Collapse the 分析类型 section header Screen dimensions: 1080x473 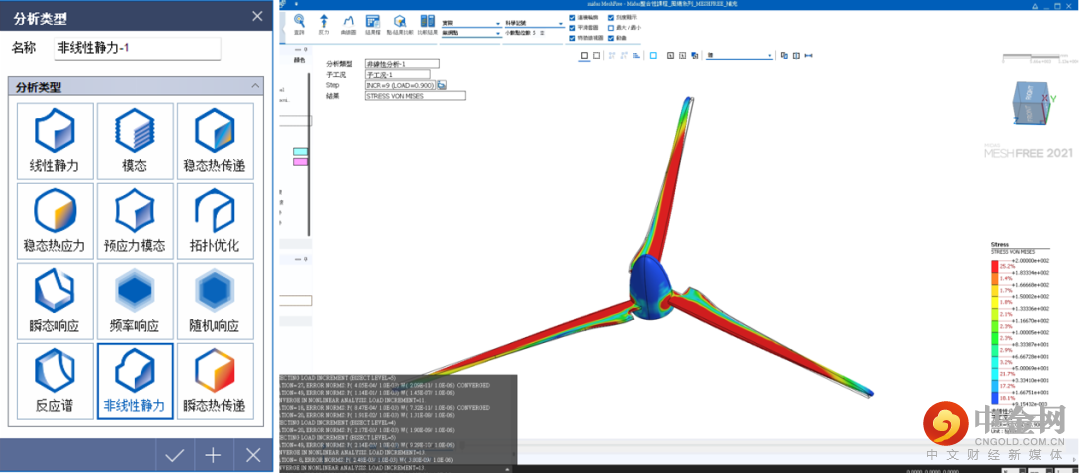256,87
